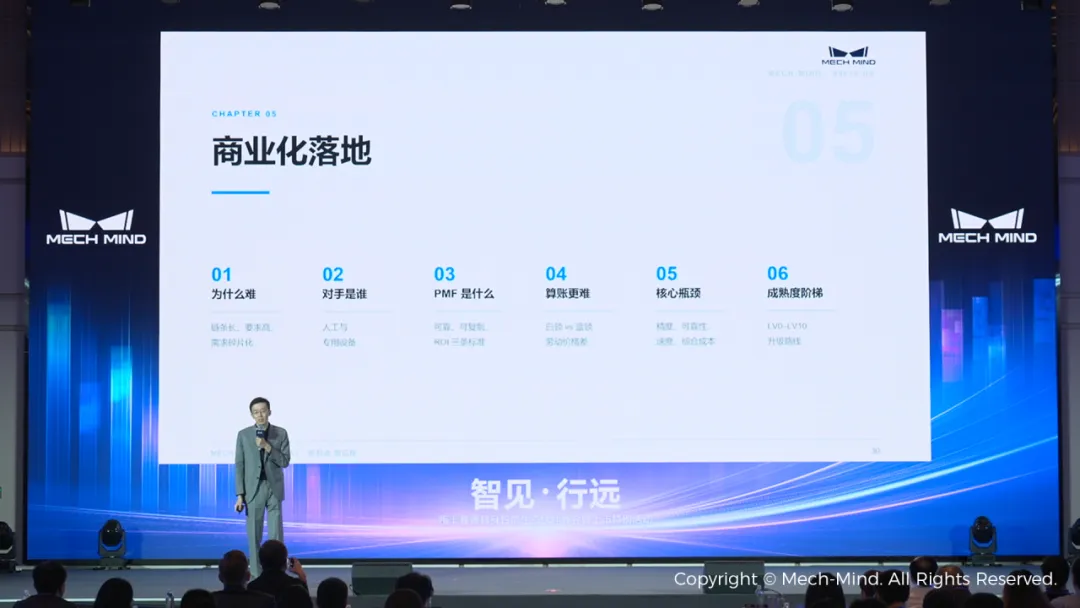Select the blue number "04"

(556, 274)
